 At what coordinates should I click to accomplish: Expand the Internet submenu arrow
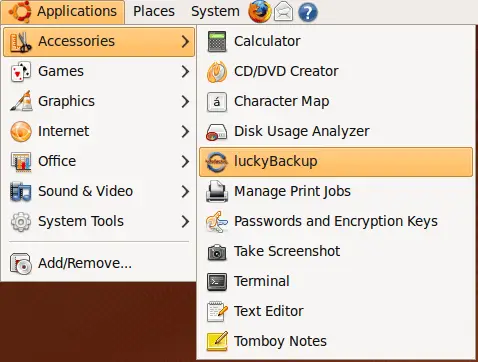pos(185,131)
